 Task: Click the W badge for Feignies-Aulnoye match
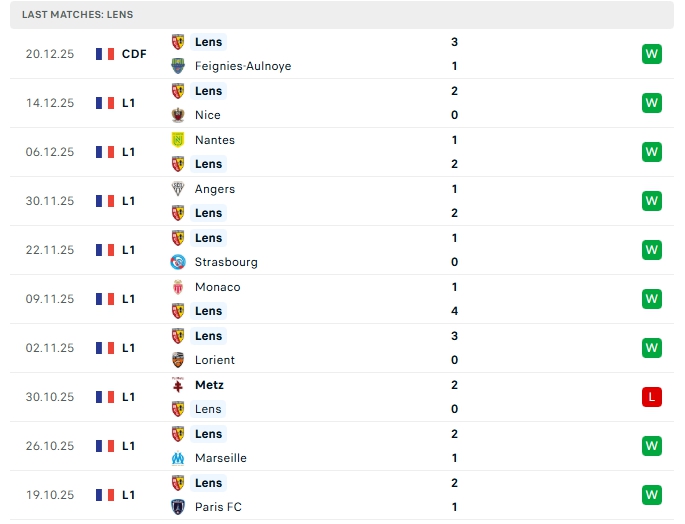652,54
